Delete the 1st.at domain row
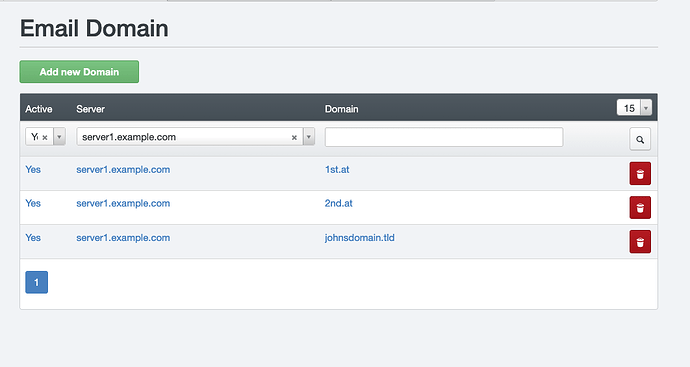This screenshot has height=367, width=690. pyautogui.click(x=640, y=173)
